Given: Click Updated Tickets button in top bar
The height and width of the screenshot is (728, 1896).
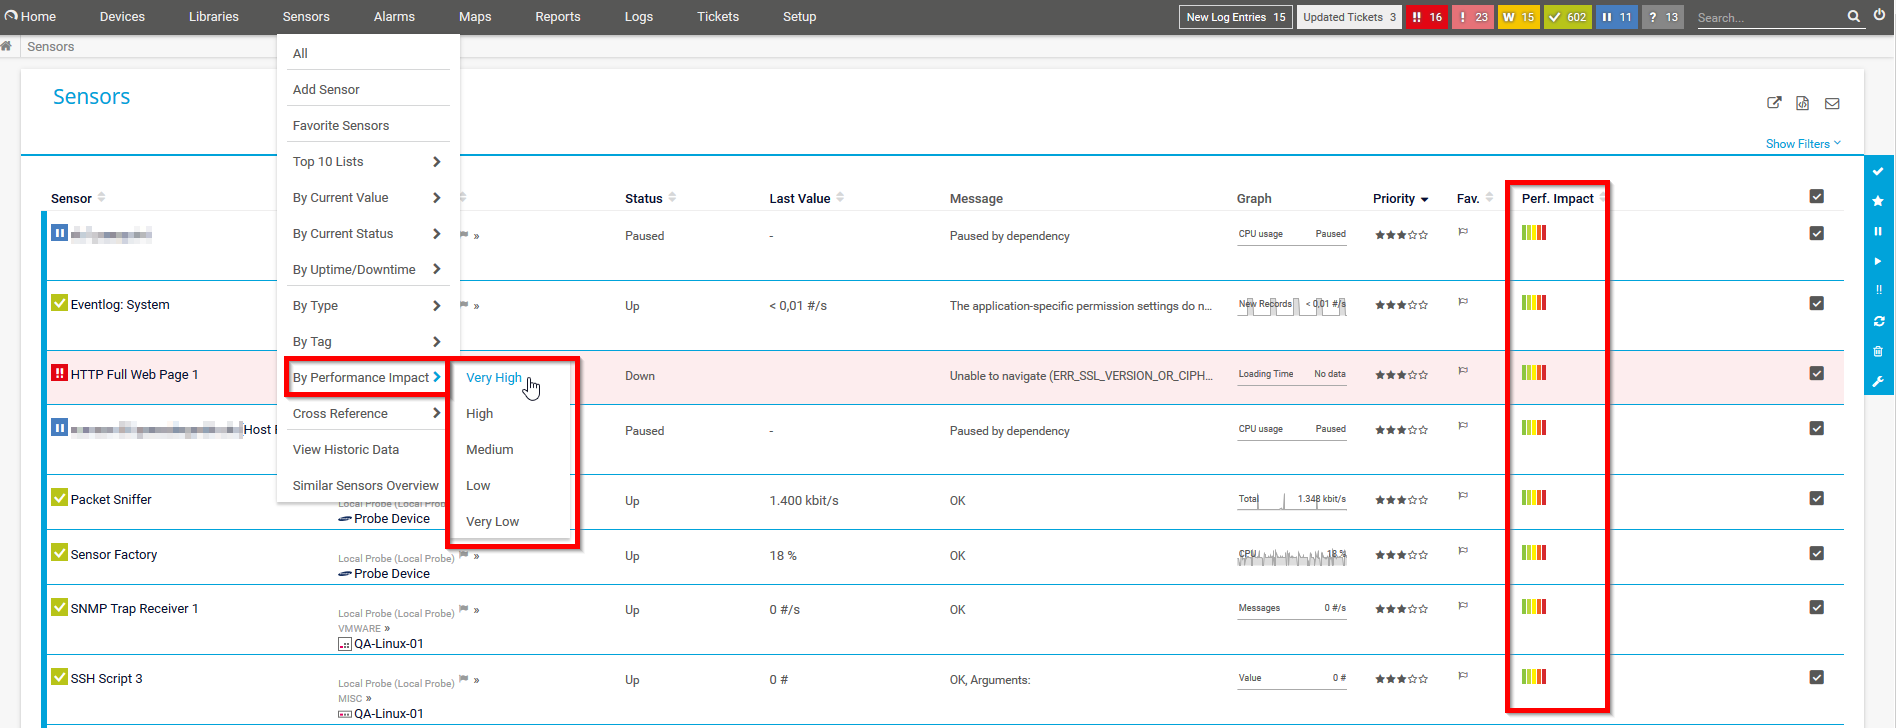Looking at the screenshot, I should [1348, 17].
